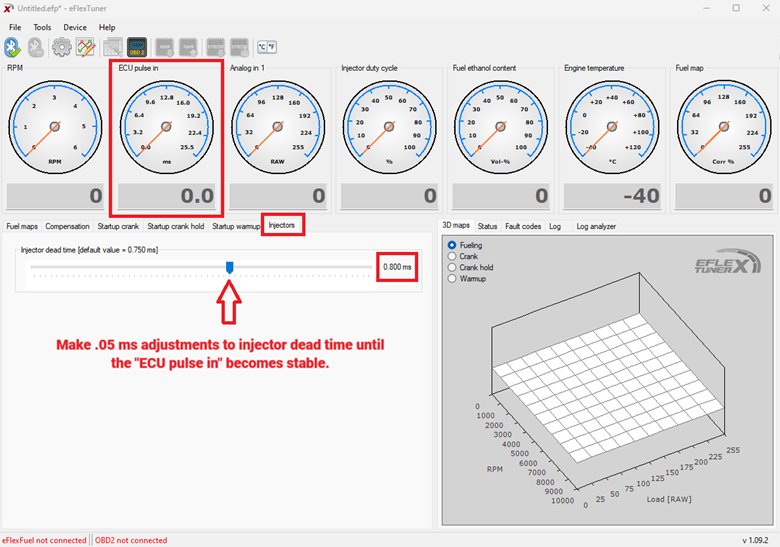Switch to the Compensation tab
This screenshot has width=780, height=547.
pos(67,226)
